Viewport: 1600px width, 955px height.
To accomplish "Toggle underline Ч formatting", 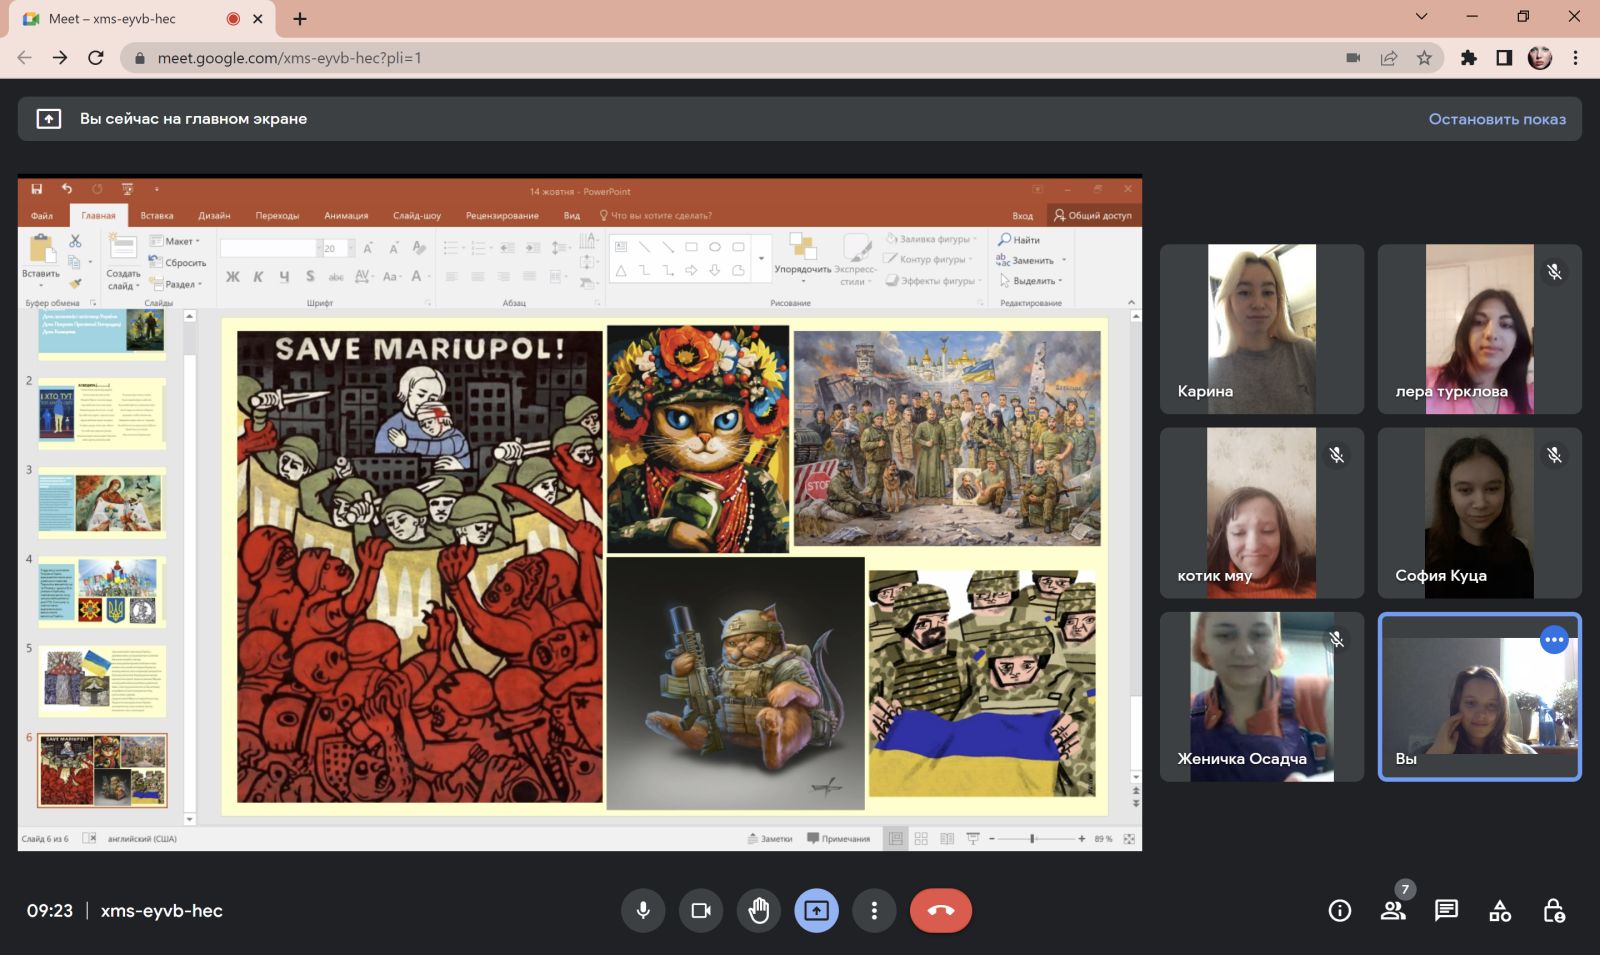I will coord(284,276).
